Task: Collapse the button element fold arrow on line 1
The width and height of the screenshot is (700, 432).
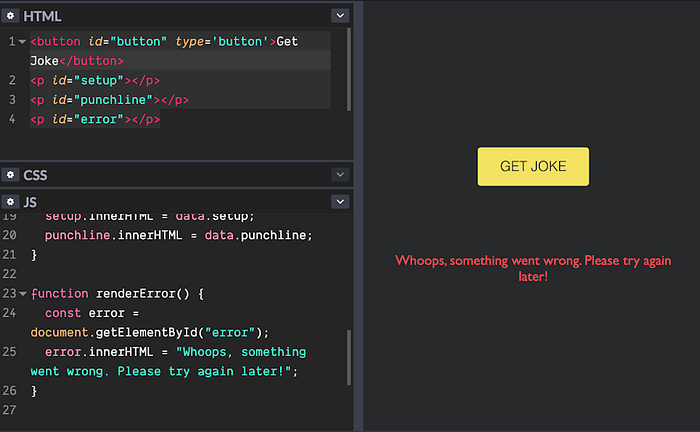Action: 22,42
